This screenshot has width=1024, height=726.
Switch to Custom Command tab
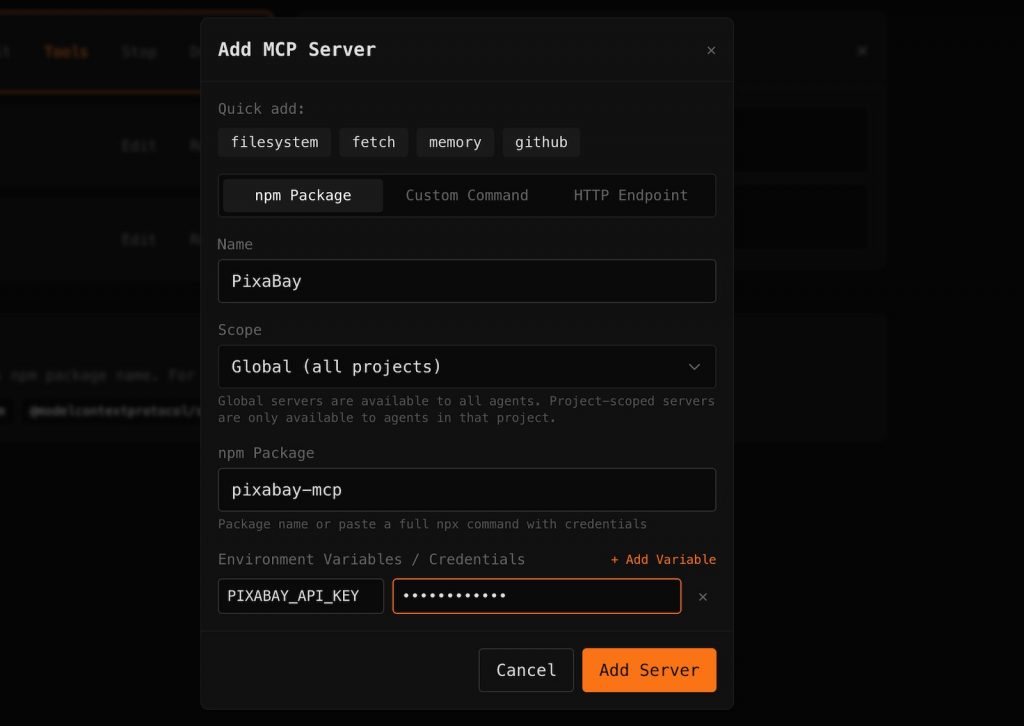pyautogui.click(x=467, y=195)
